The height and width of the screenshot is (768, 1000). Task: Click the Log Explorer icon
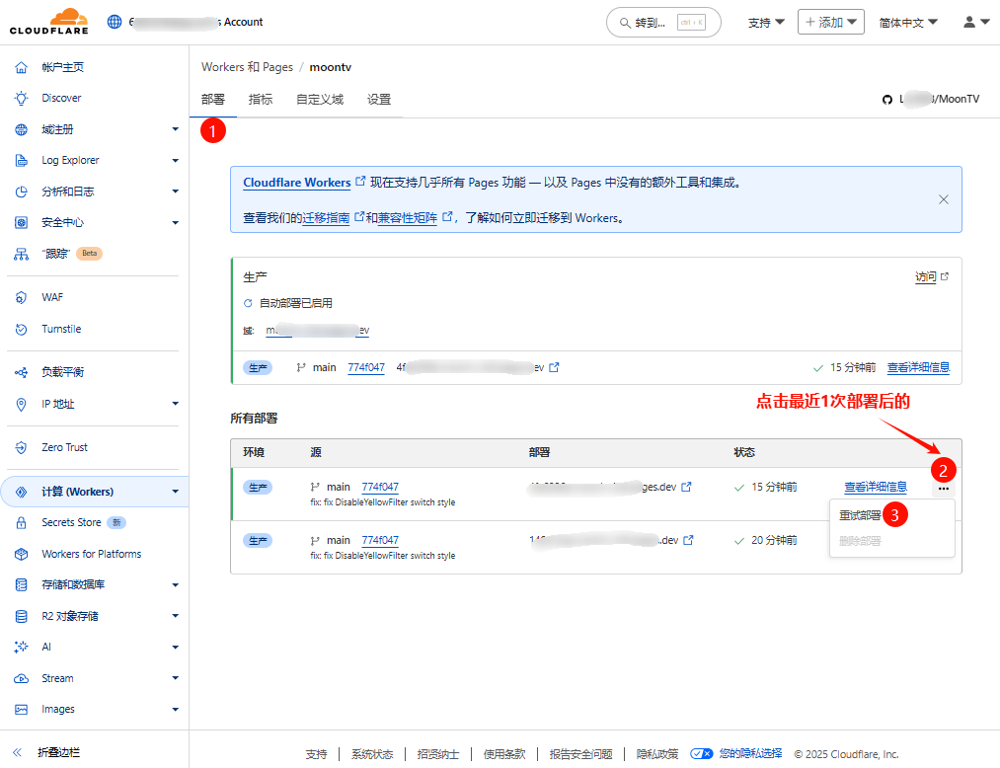pyautogui.click(x=21, y=160)
